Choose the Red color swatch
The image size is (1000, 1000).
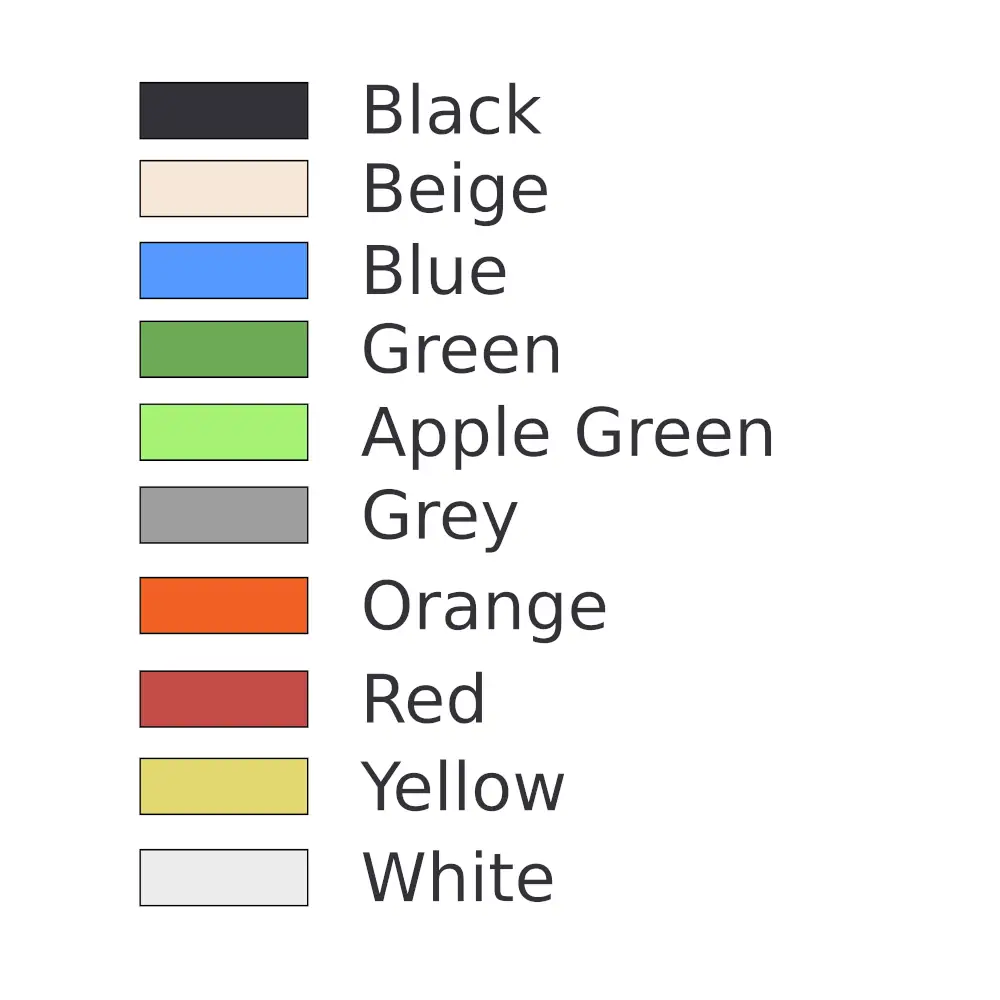224,699
